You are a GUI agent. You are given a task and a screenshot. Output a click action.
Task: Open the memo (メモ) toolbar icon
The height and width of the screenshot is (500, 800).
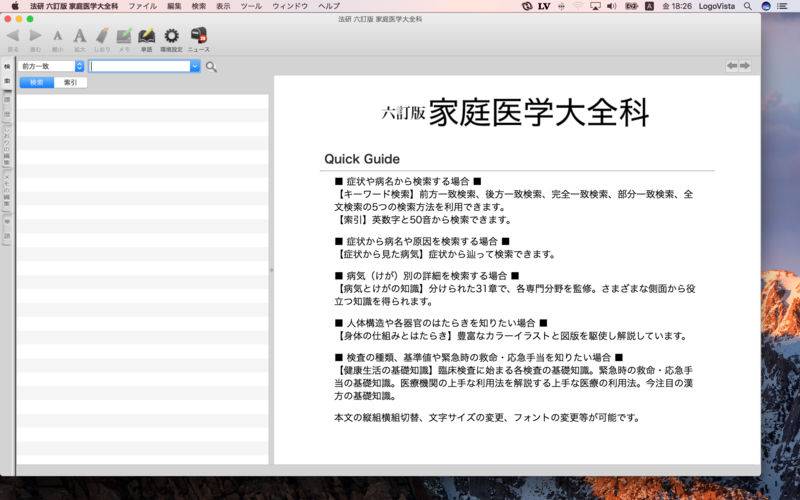124,36
